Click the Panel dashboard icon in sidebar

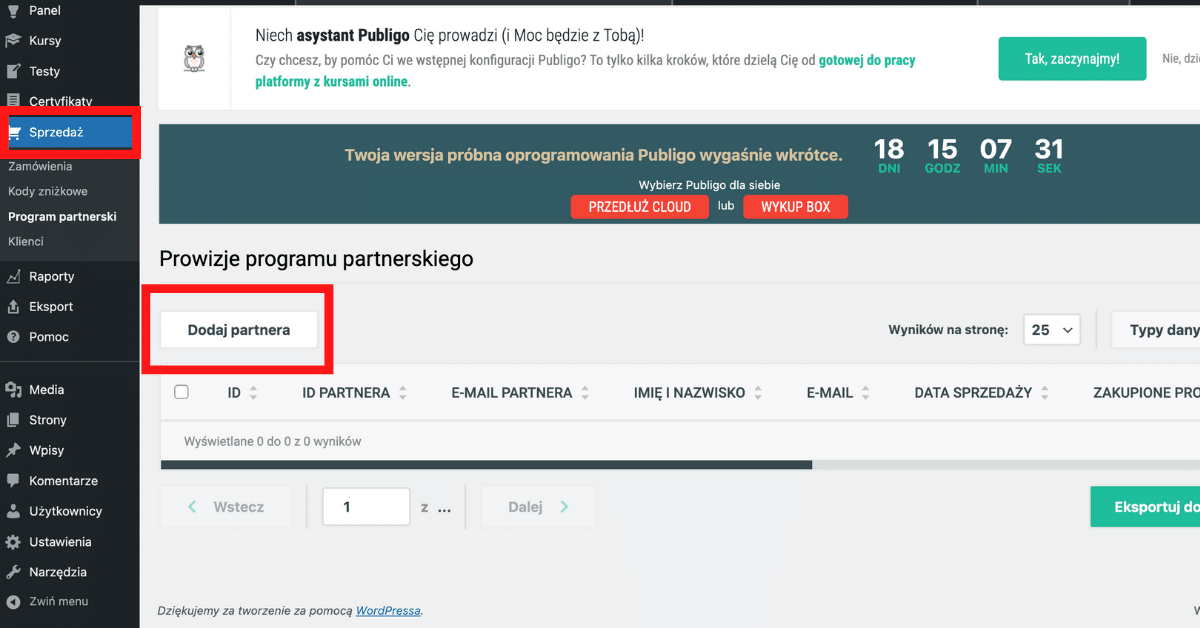coord(13,11)
